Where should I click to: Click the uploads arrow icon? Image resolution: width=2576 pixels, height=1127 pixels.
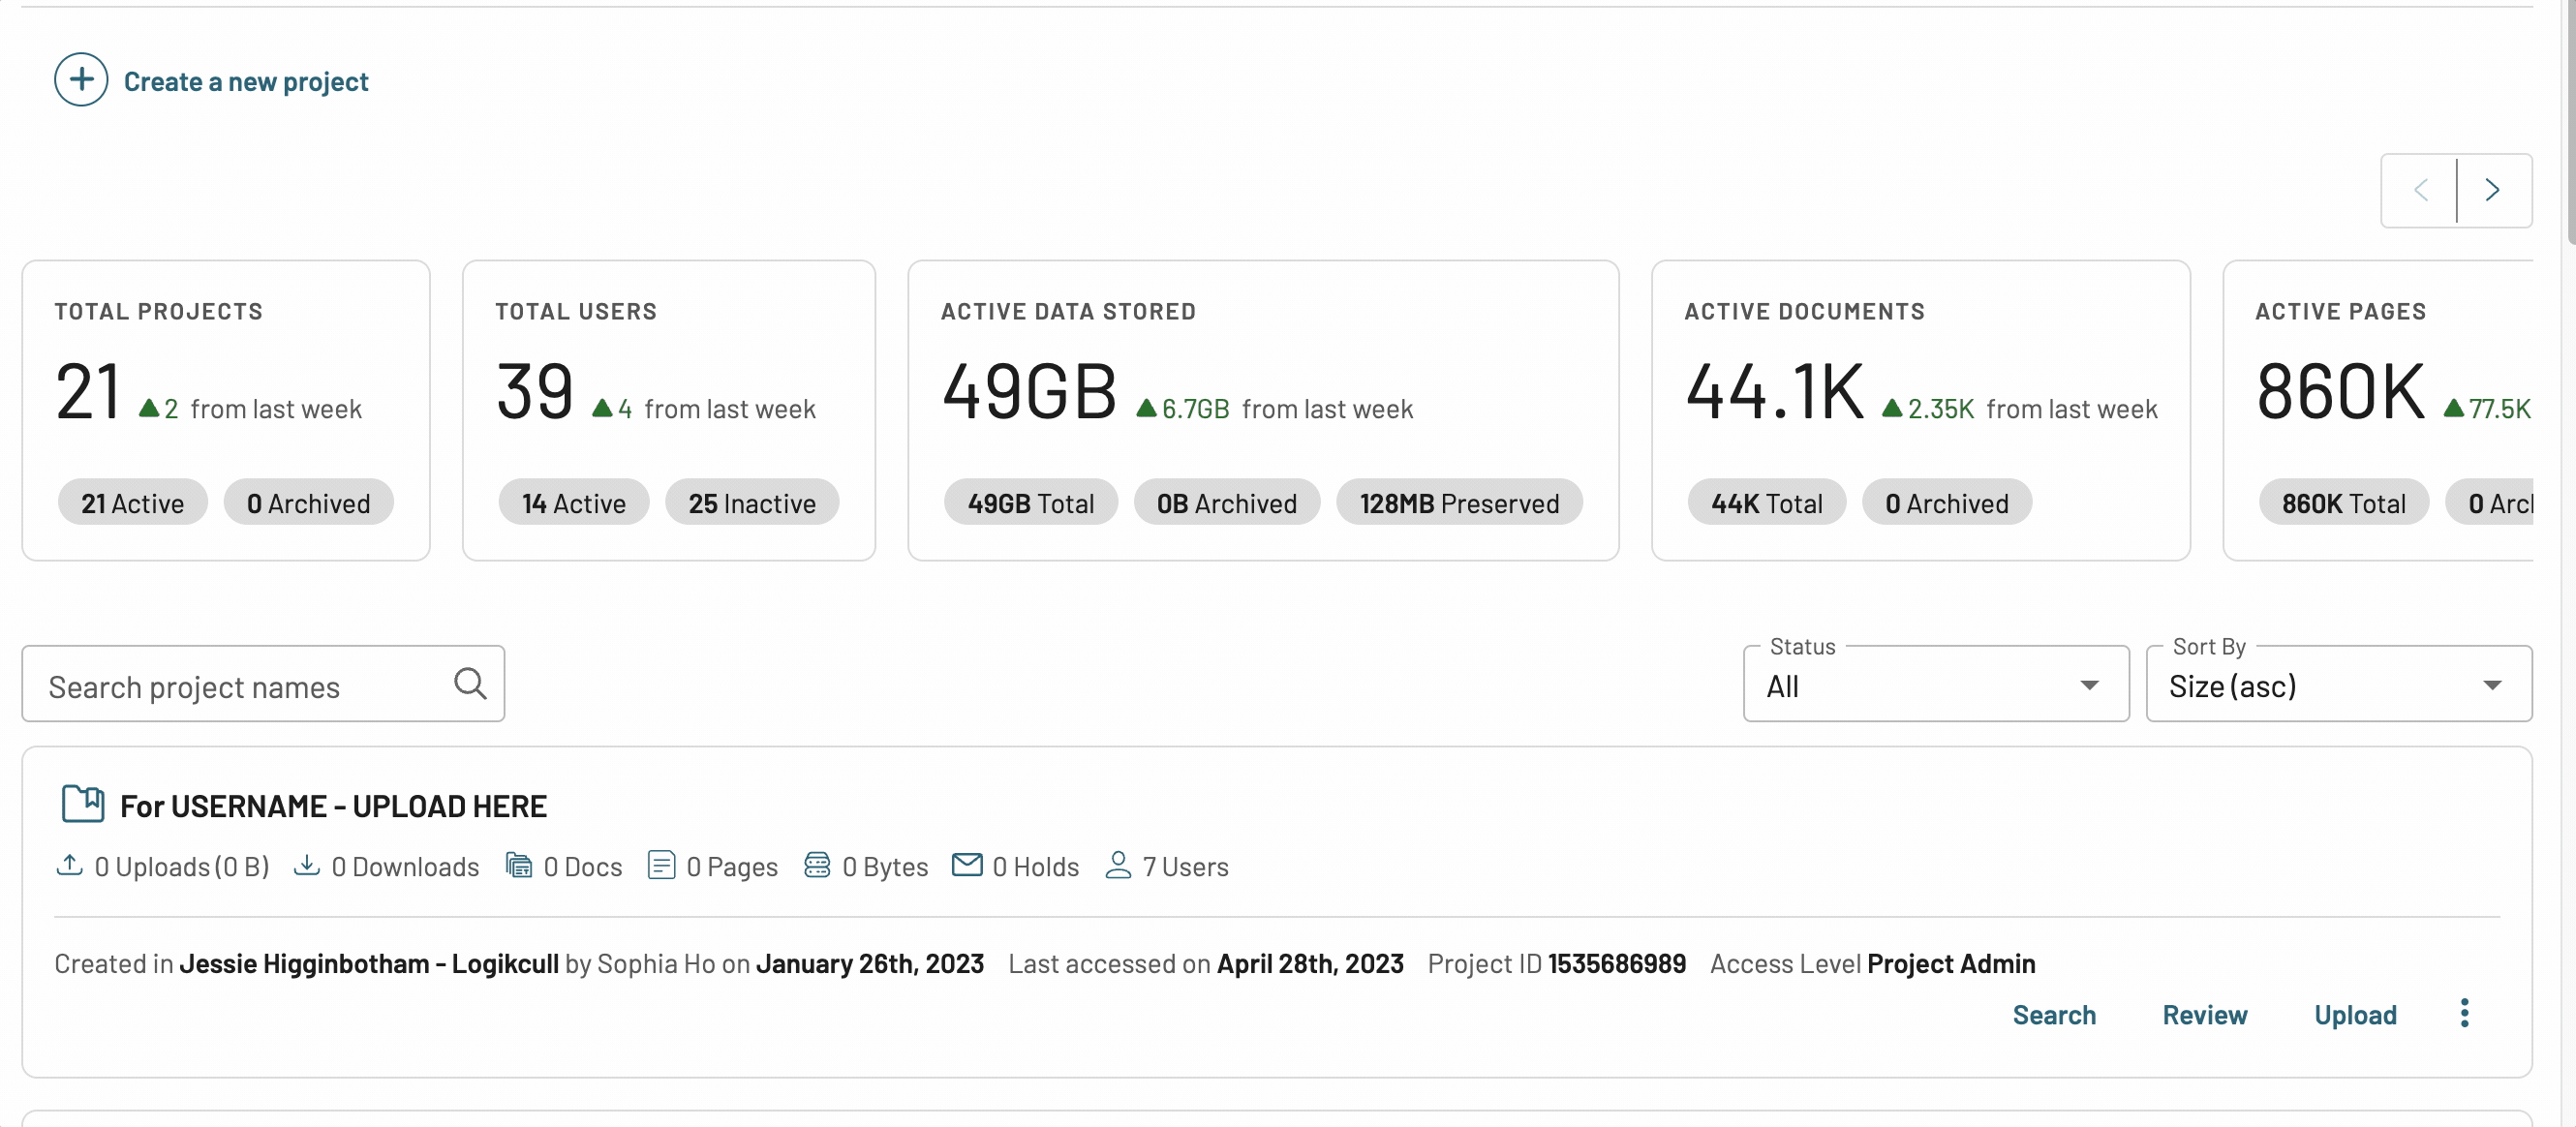(x=69, y=865)
